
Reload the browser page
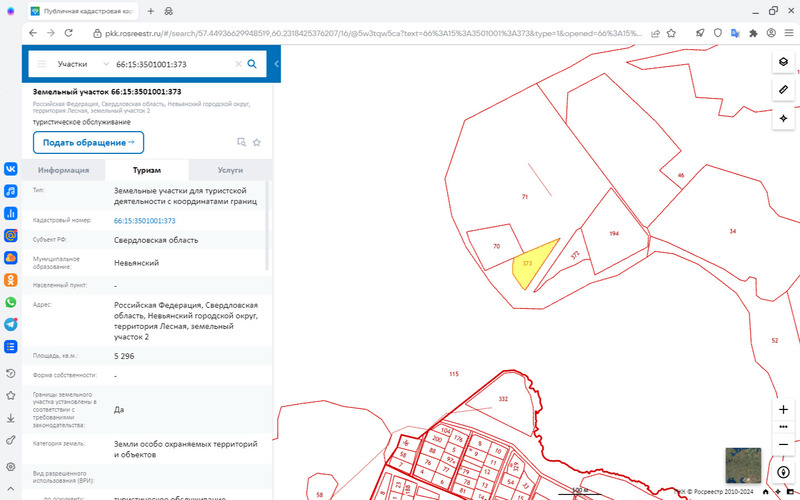coord(68,33)
